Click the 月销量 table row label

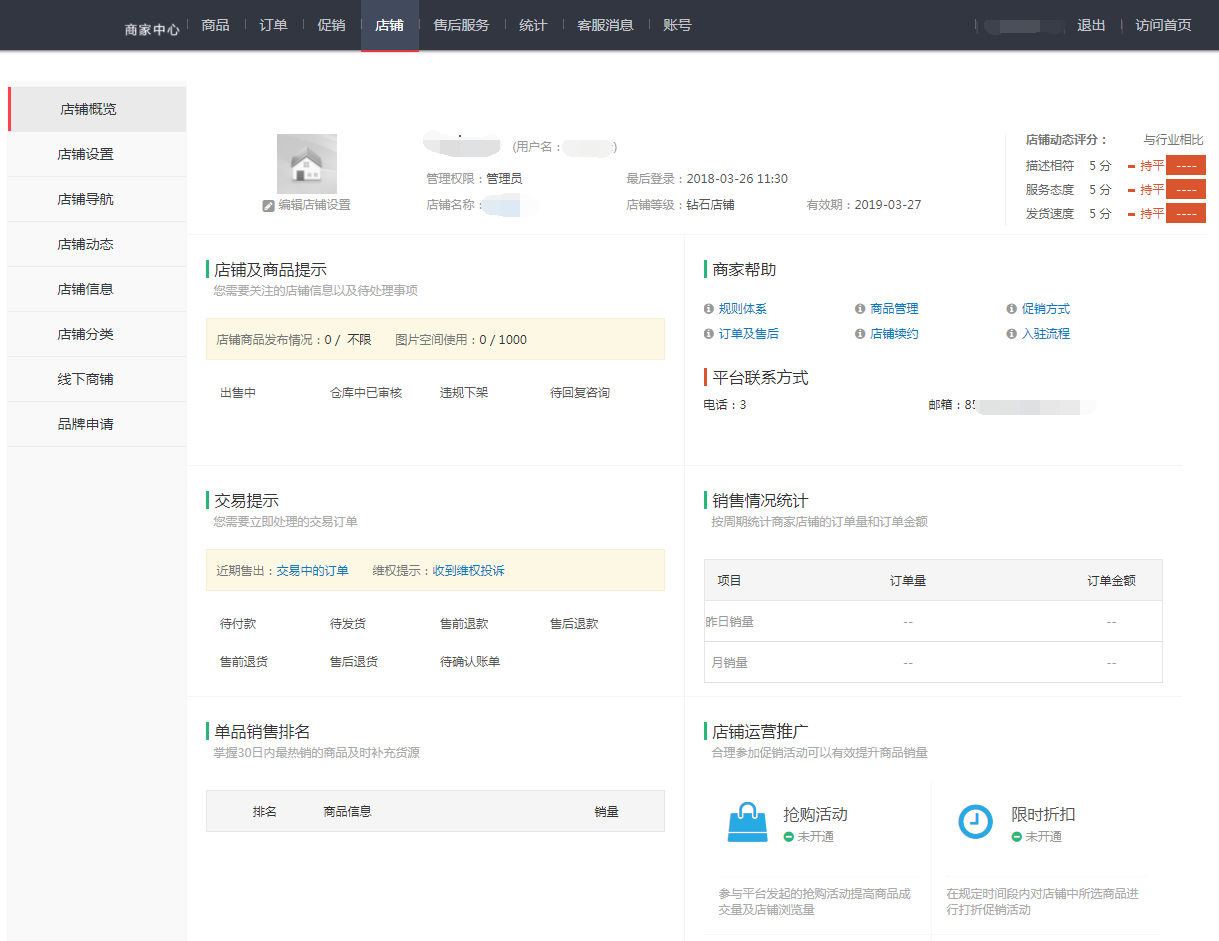point(730,663)
